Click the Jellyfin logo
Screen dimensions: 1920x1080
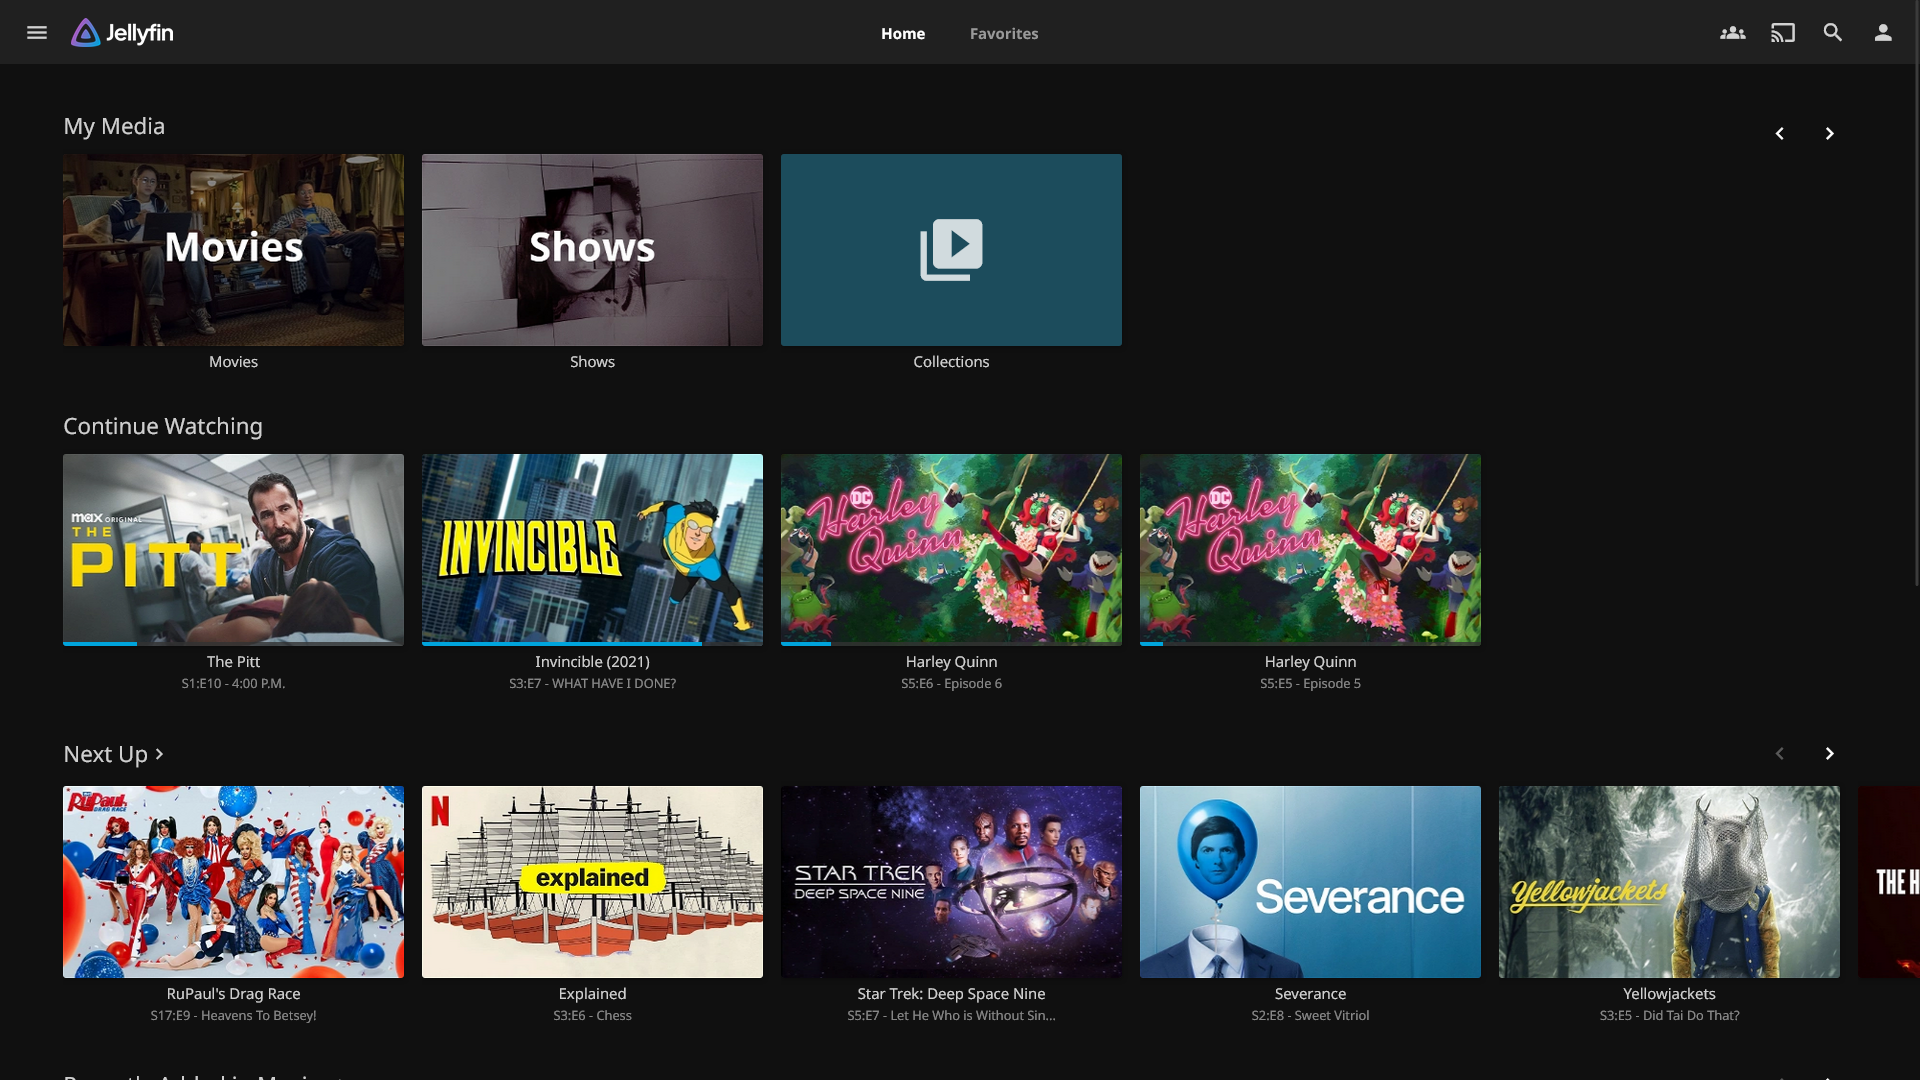tap(122, 33)
